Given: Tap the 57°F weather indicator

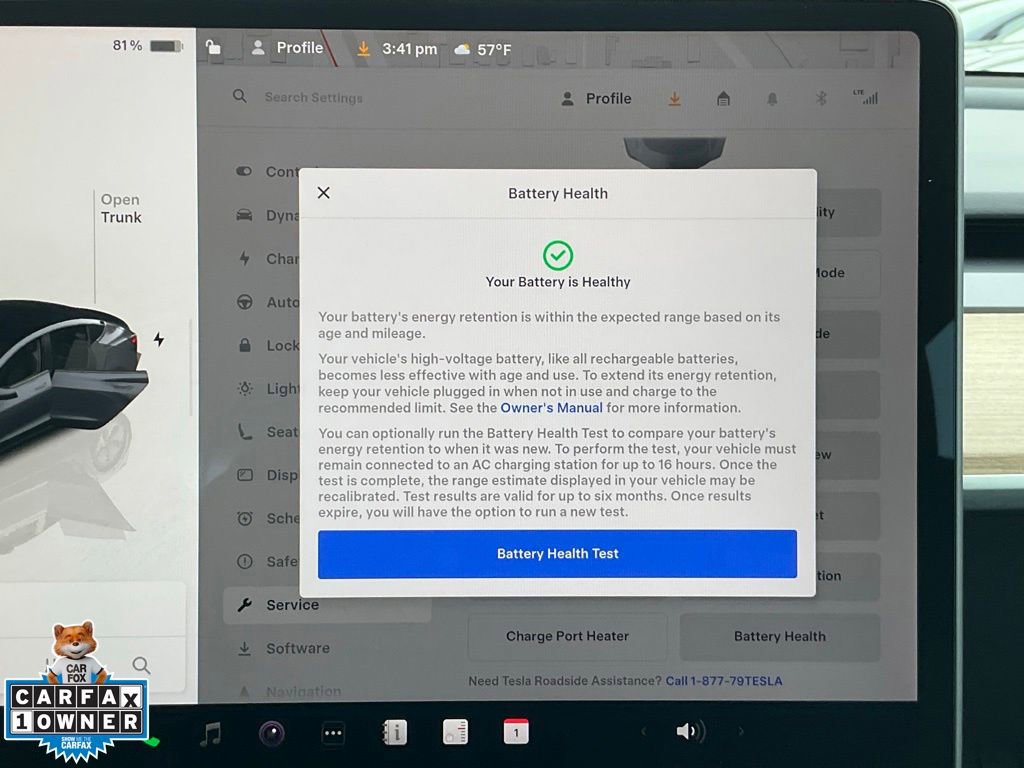Looking at the screenshot, I should click(483, 50).
